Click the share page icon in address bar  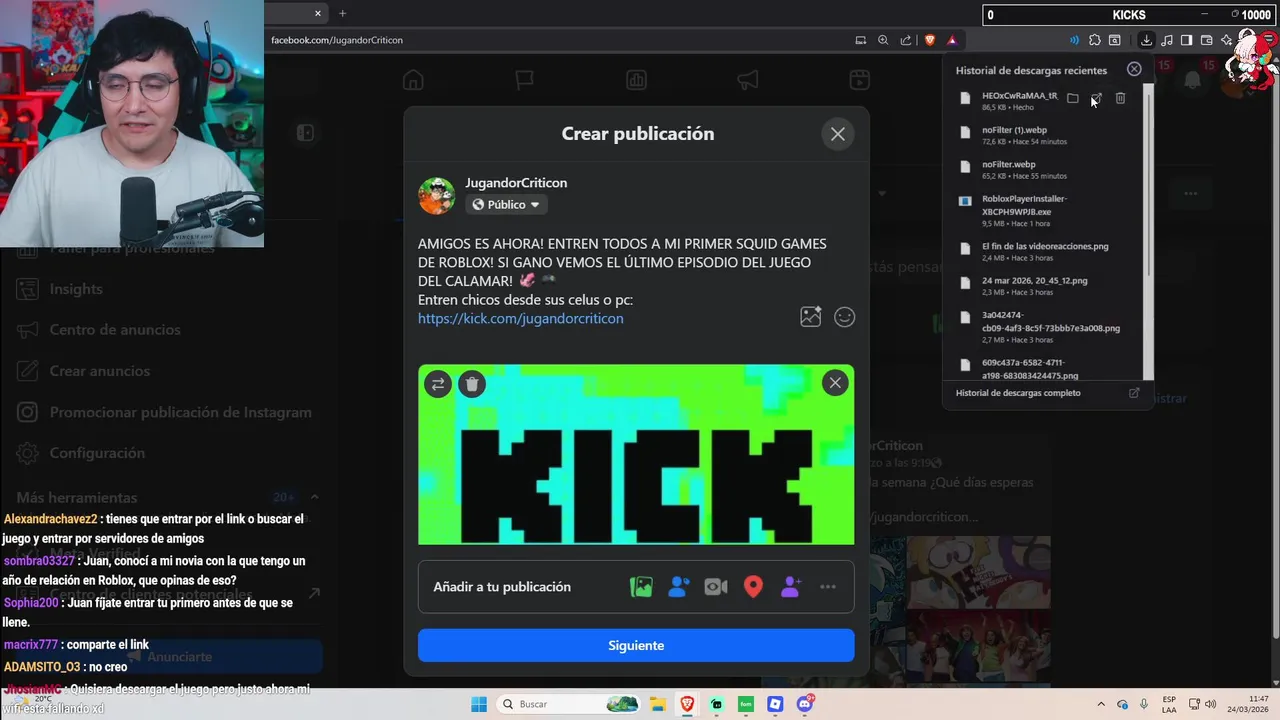point(906,40)
